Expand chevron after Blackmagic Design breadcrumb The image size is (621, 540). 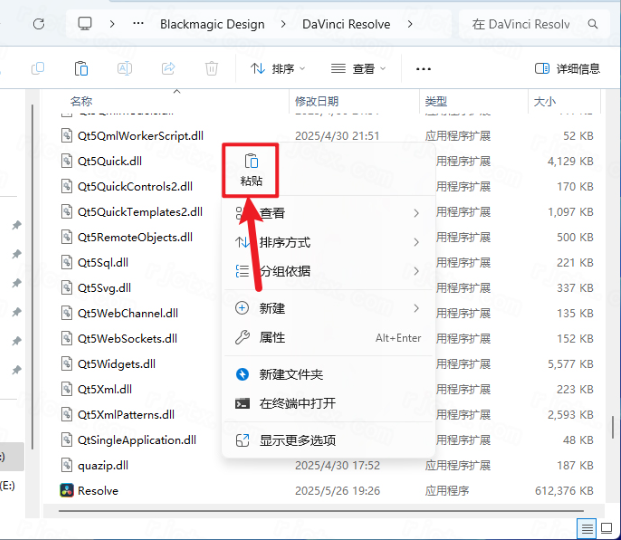tap(283, 24)
